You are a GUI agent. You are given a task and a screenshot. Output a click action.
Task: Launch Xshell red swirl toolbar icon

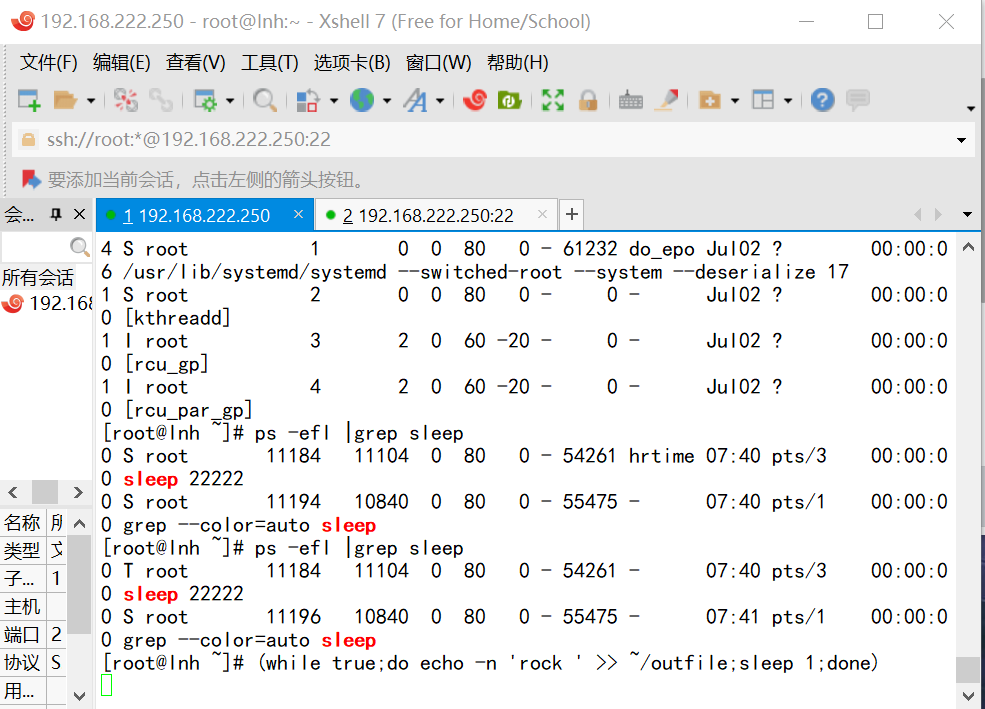tap(475, 100)
